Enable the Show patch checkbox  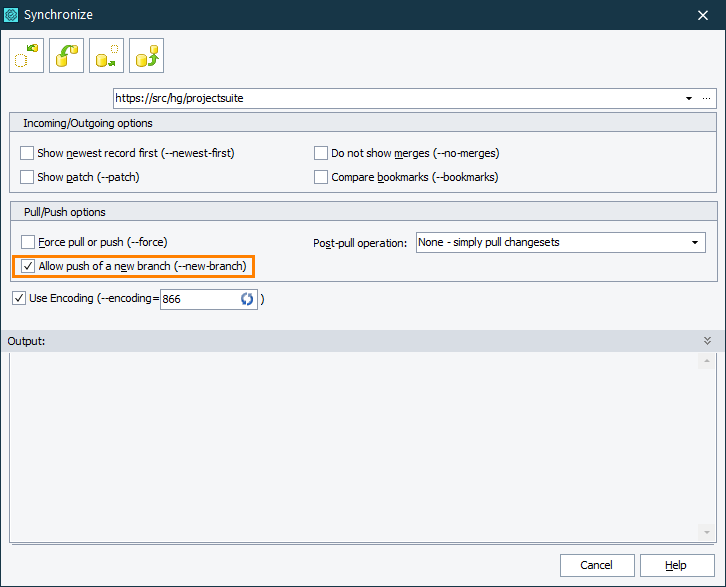28,177
